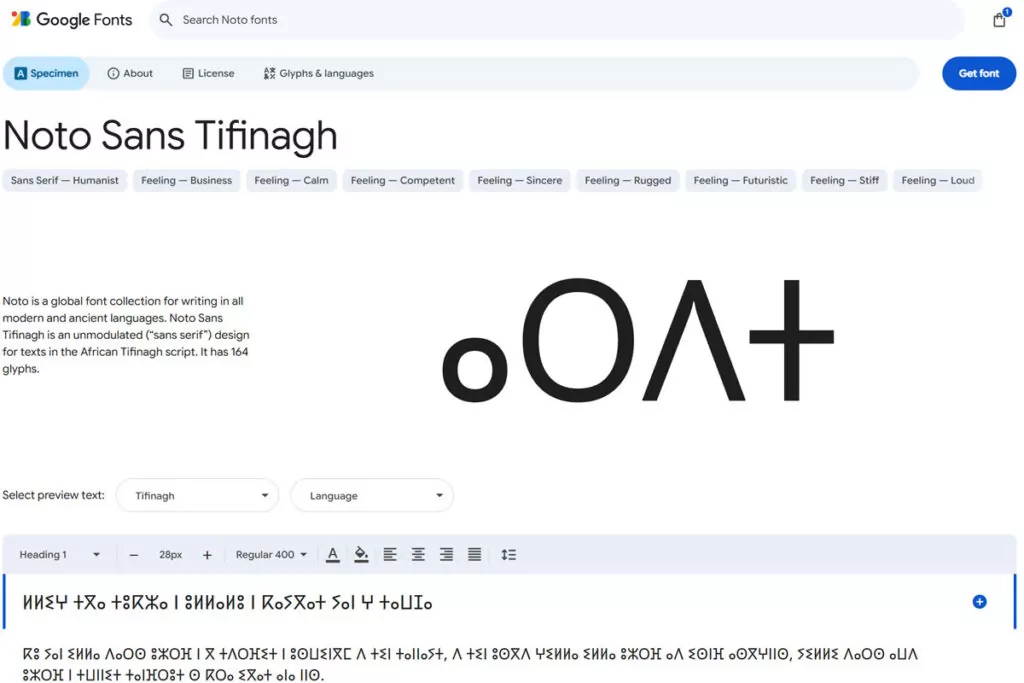Focus the Search Noto fonts field
1024x683 pixels.
(556, 20)
